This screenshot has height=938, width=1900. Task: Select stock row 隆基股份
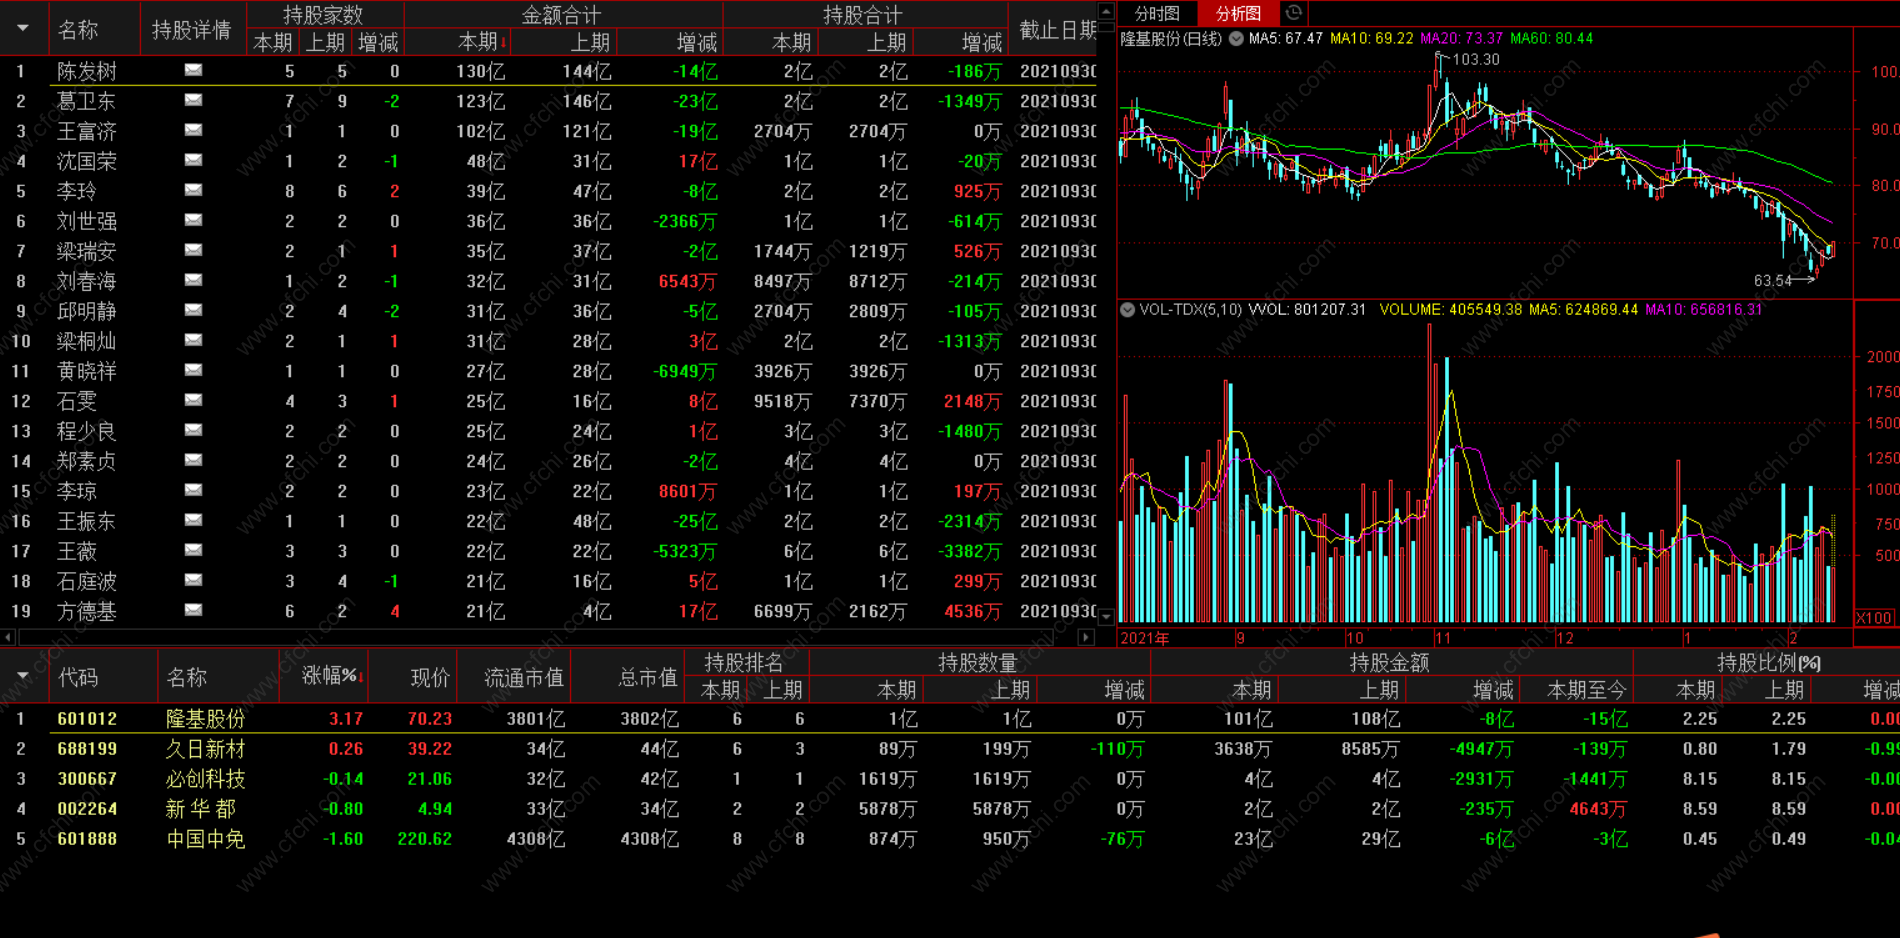pos(950,718)
